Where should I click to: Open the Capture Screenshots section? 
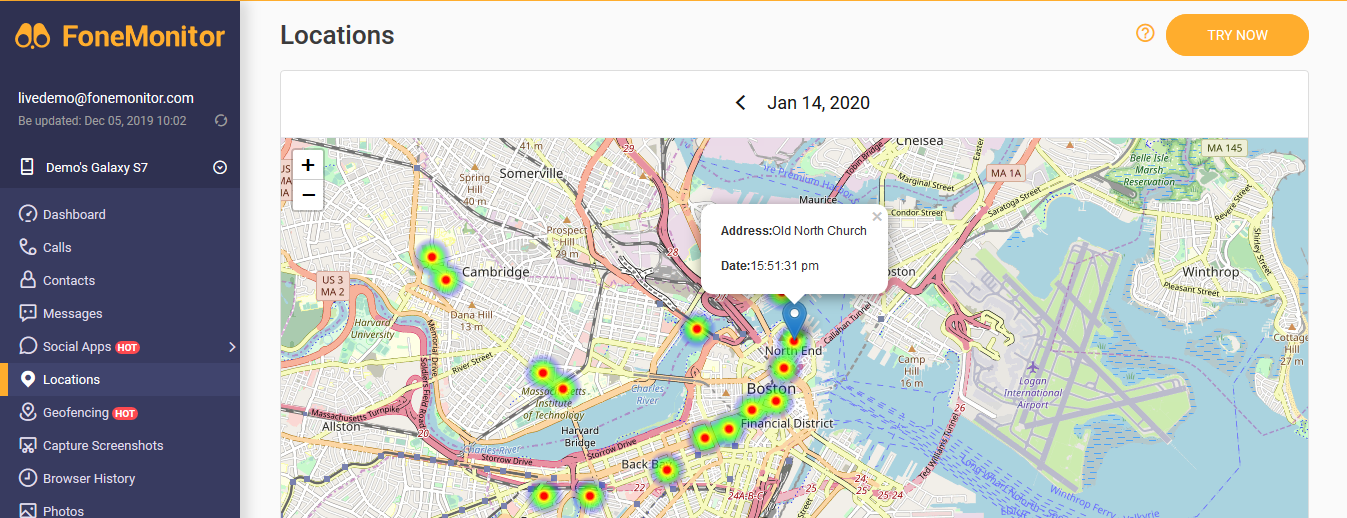(120, 445)
